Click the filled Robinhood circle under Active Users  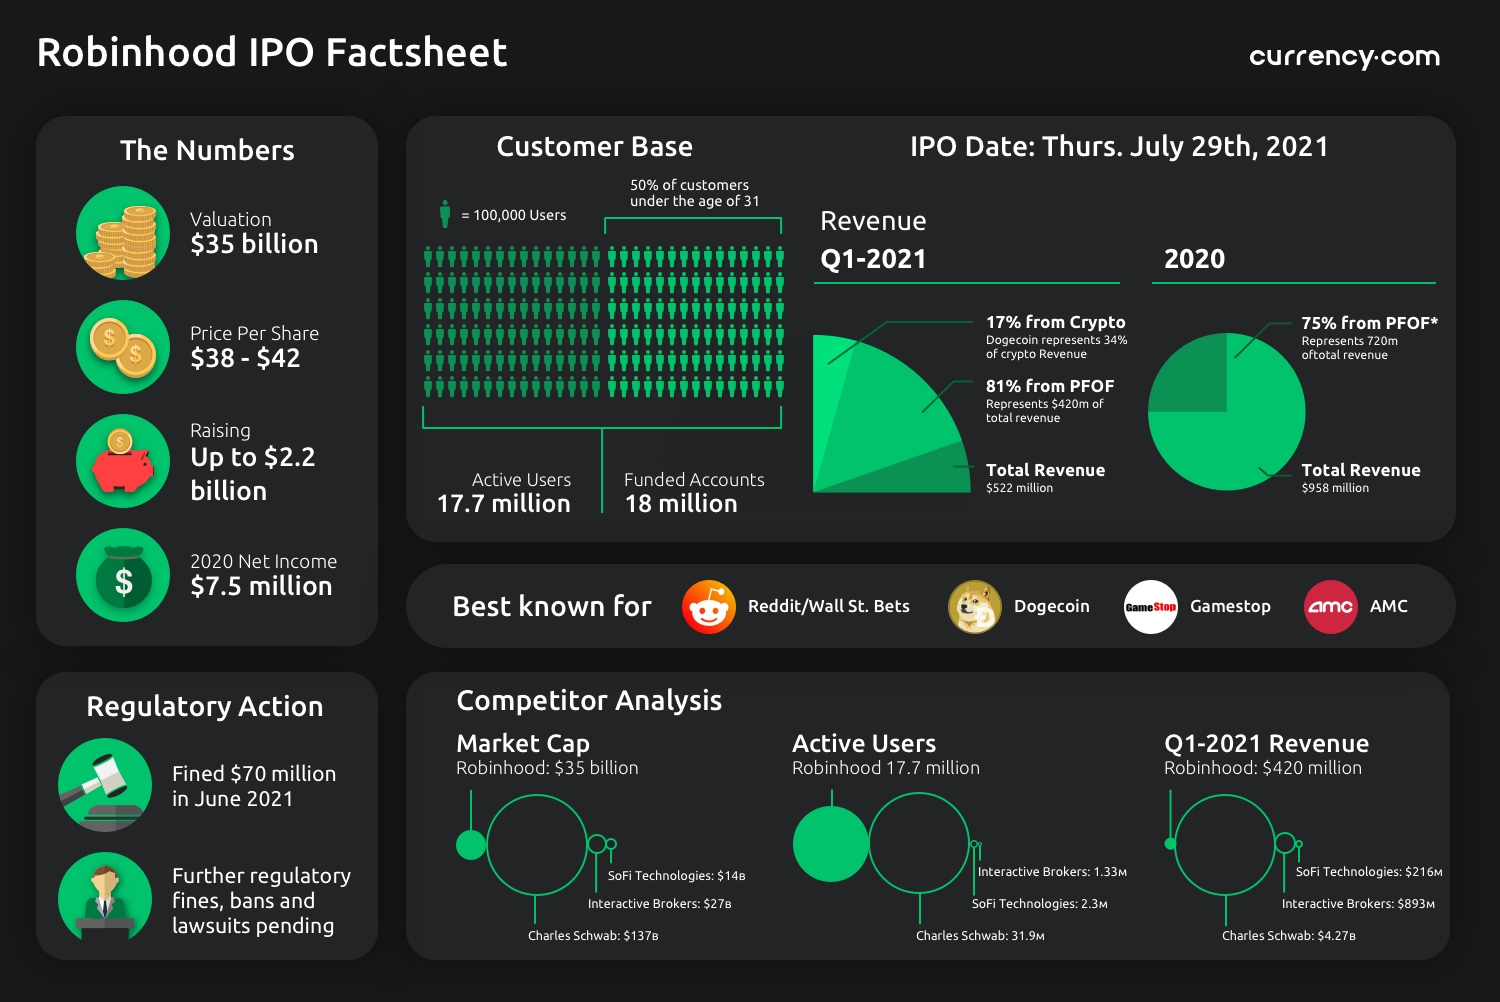pos(831,844)
